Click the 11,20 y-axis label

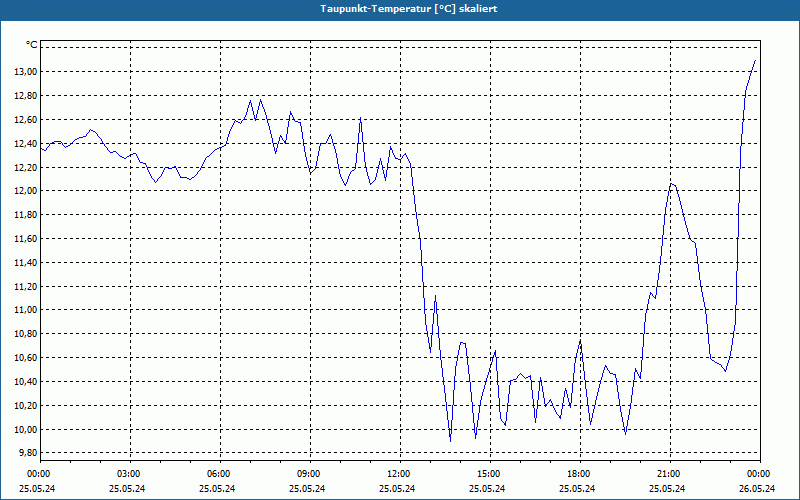pos(25,286)
